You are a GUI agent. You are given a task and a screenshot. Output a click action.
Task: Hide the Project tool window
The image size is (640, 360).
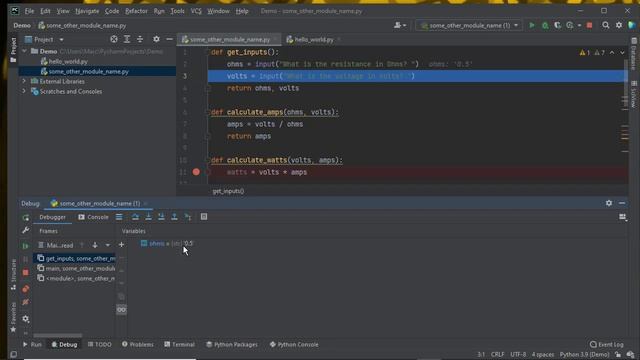169,39
